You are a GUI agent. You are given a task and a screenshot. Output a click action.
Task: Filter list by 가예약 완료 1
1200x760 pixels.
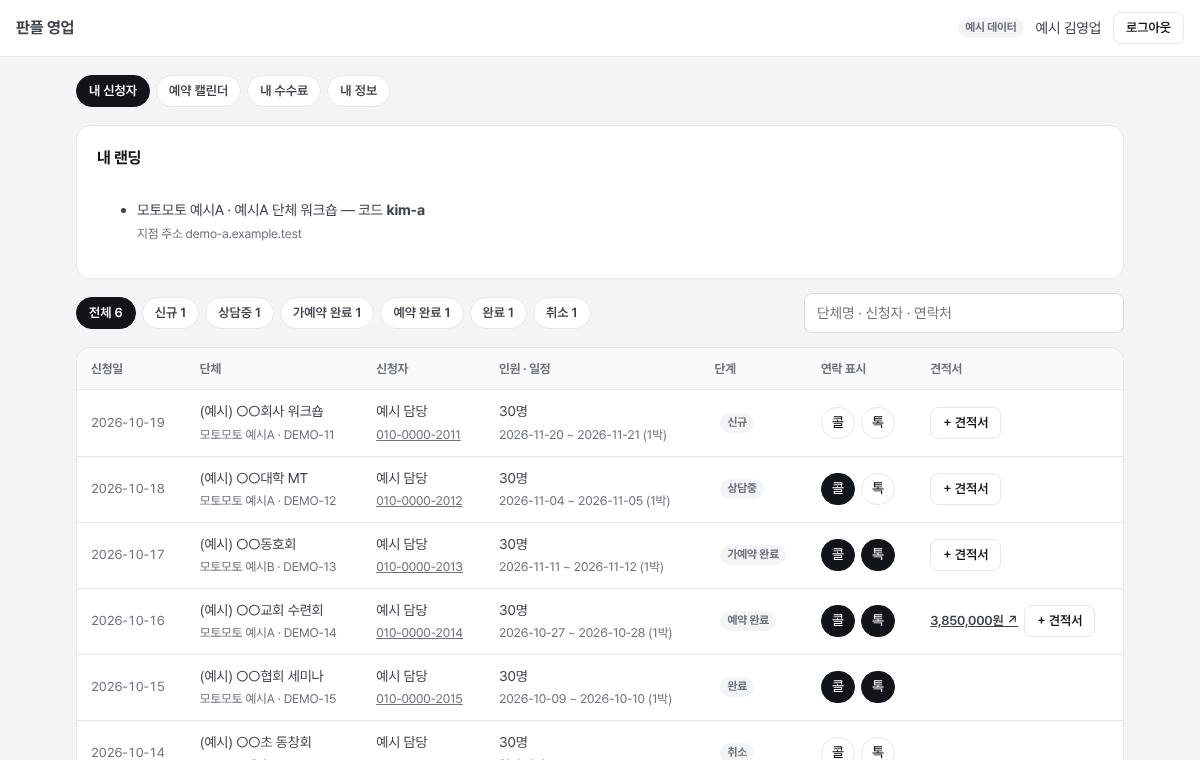pyautogui.click(x=327, y=313)
